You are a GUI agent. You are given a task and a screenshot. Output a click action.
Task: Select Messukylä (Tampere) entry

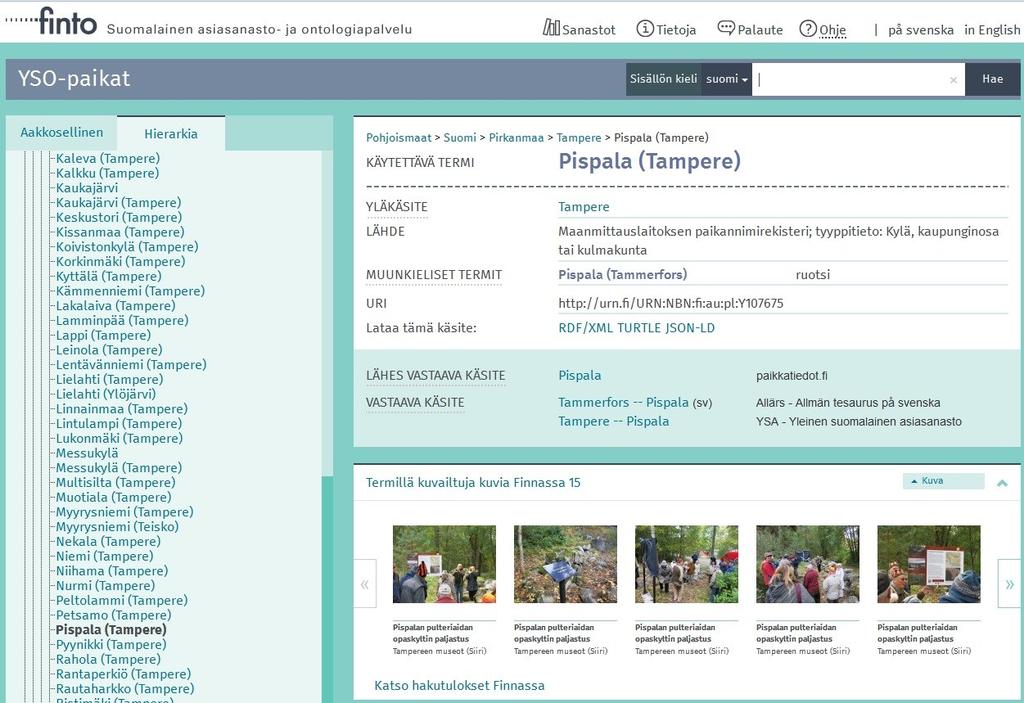pos(119,468)
